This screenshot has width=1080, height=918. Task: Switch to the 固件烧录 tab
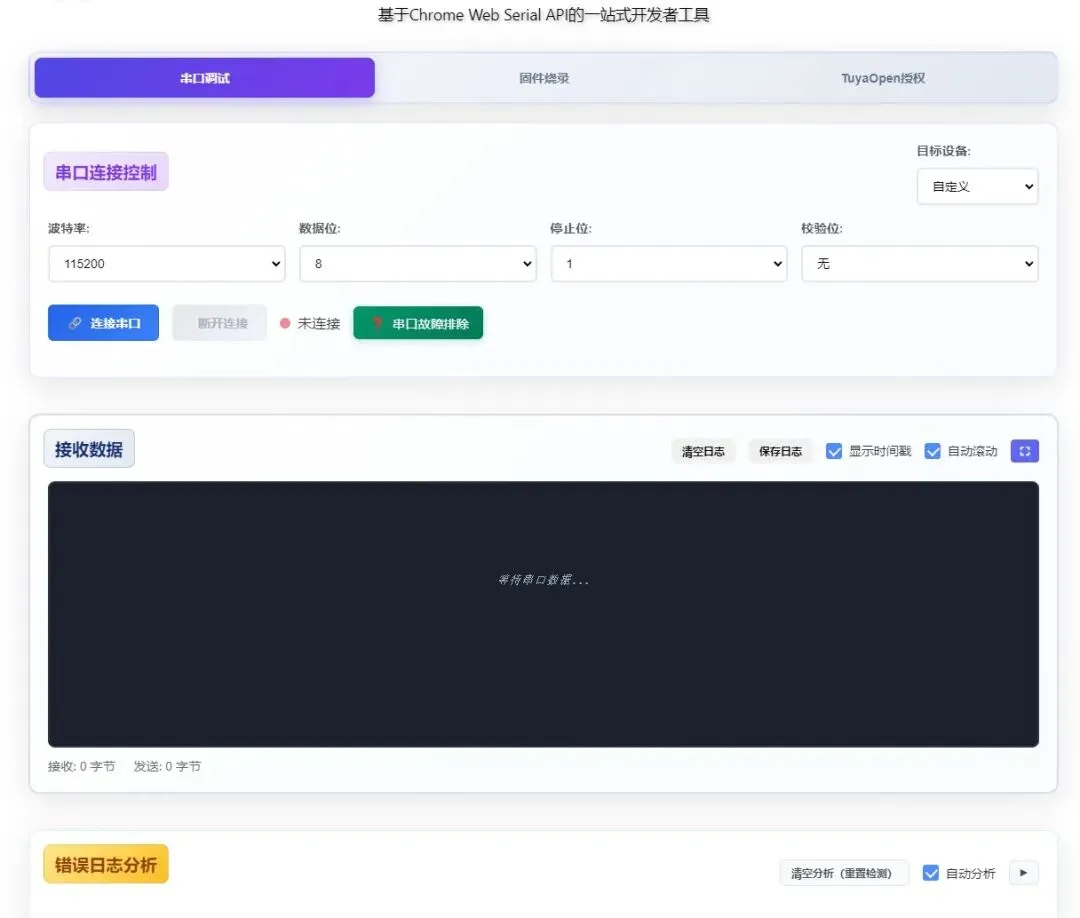pos(544,78)
